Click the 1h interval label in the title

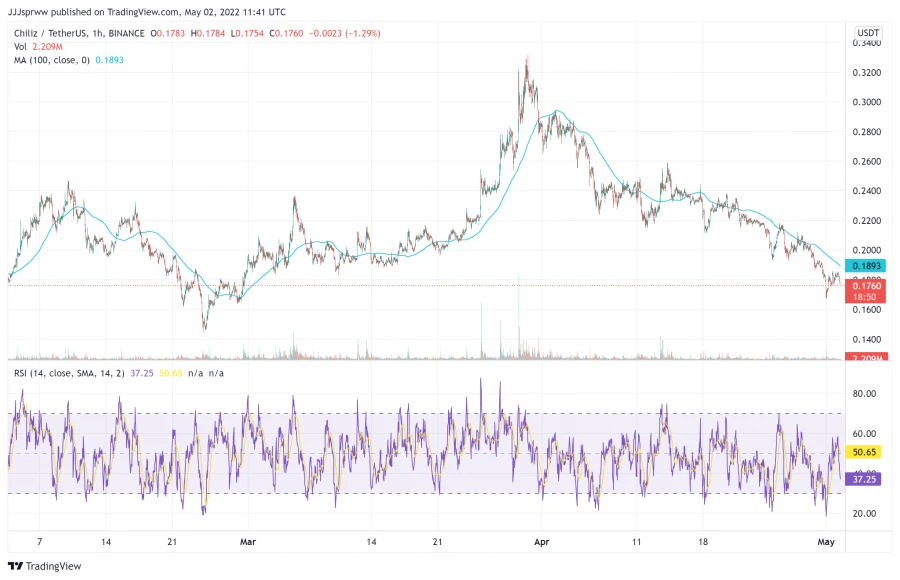tap(98, 33)
